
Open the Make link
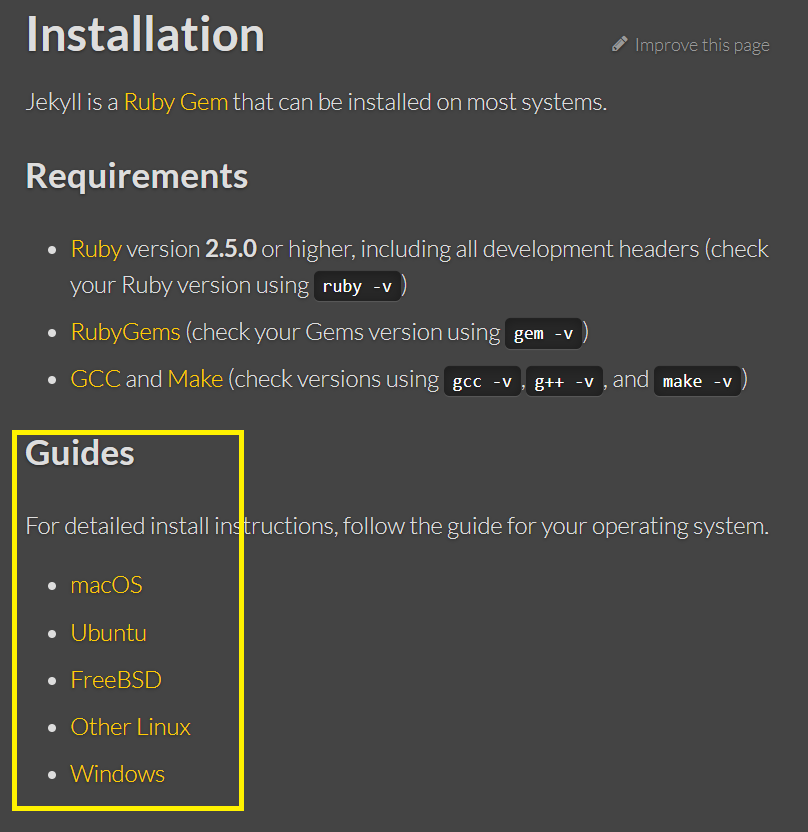195,379
